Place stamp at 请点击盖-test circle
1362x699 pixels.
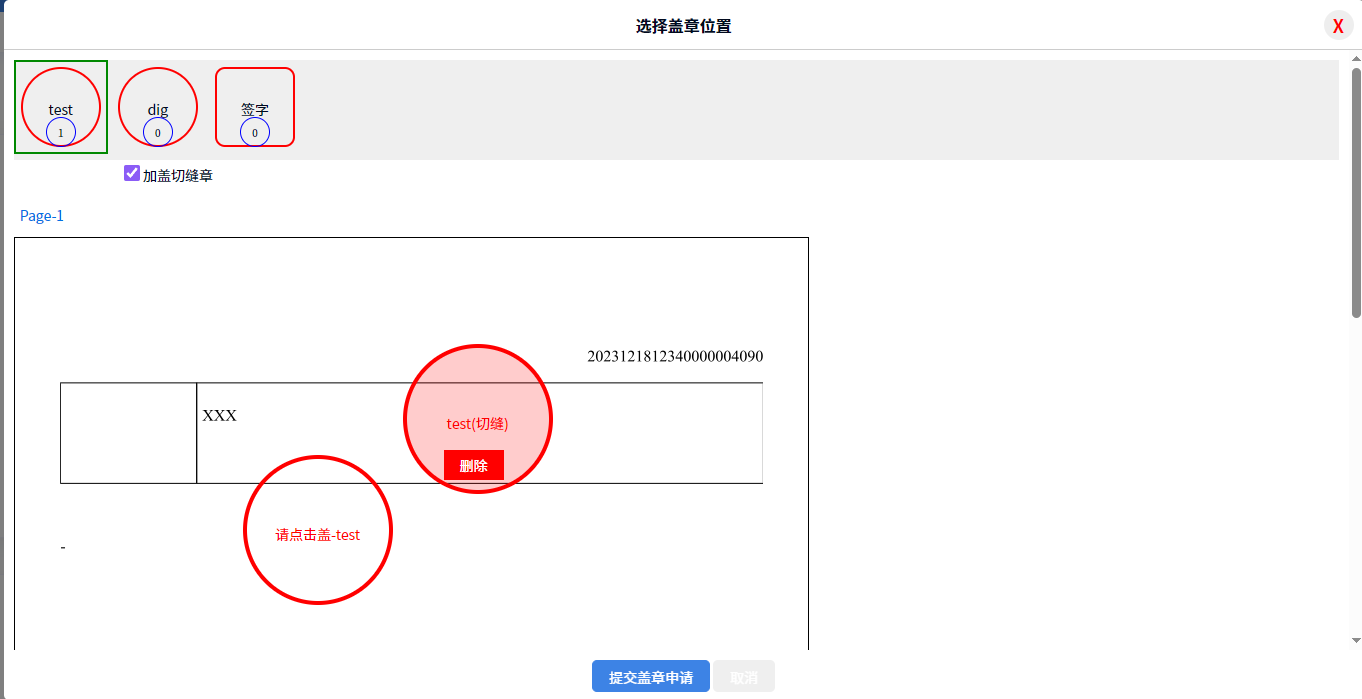coord(318,530)
